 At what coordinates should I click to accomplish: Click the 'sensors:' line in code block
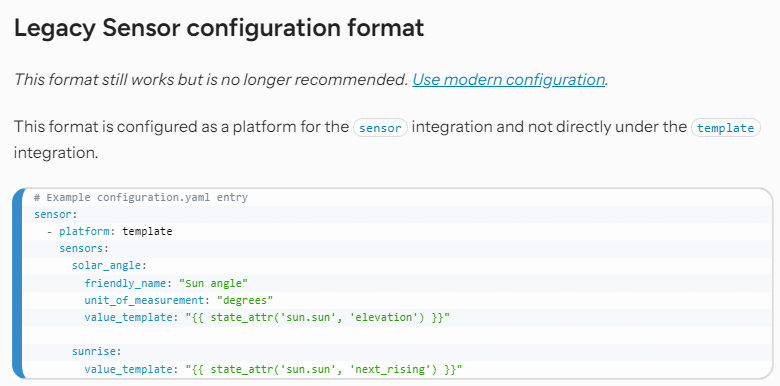tap(84, 248)
